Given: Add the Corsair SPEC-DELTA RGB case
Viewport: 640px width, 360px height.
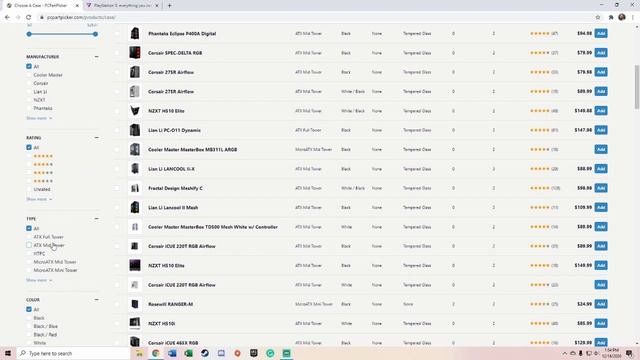Looking at the screenshot, I should 601,53.
